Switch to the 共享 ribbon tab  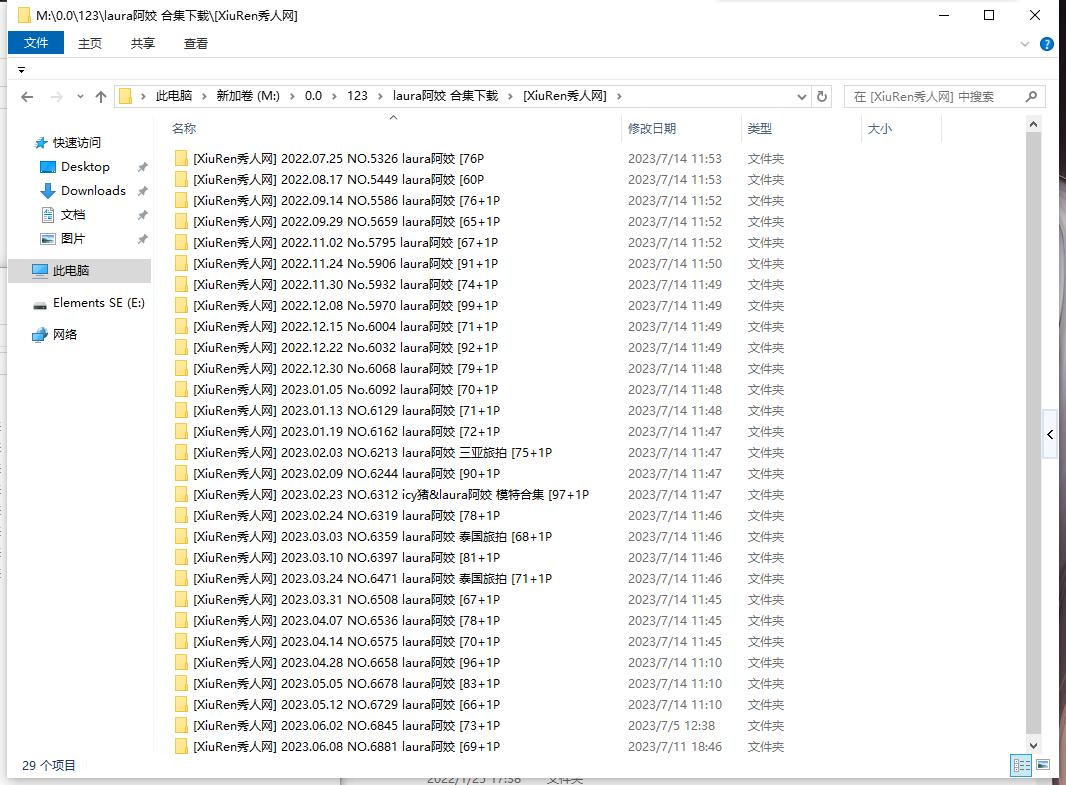(x=143, y=43)
